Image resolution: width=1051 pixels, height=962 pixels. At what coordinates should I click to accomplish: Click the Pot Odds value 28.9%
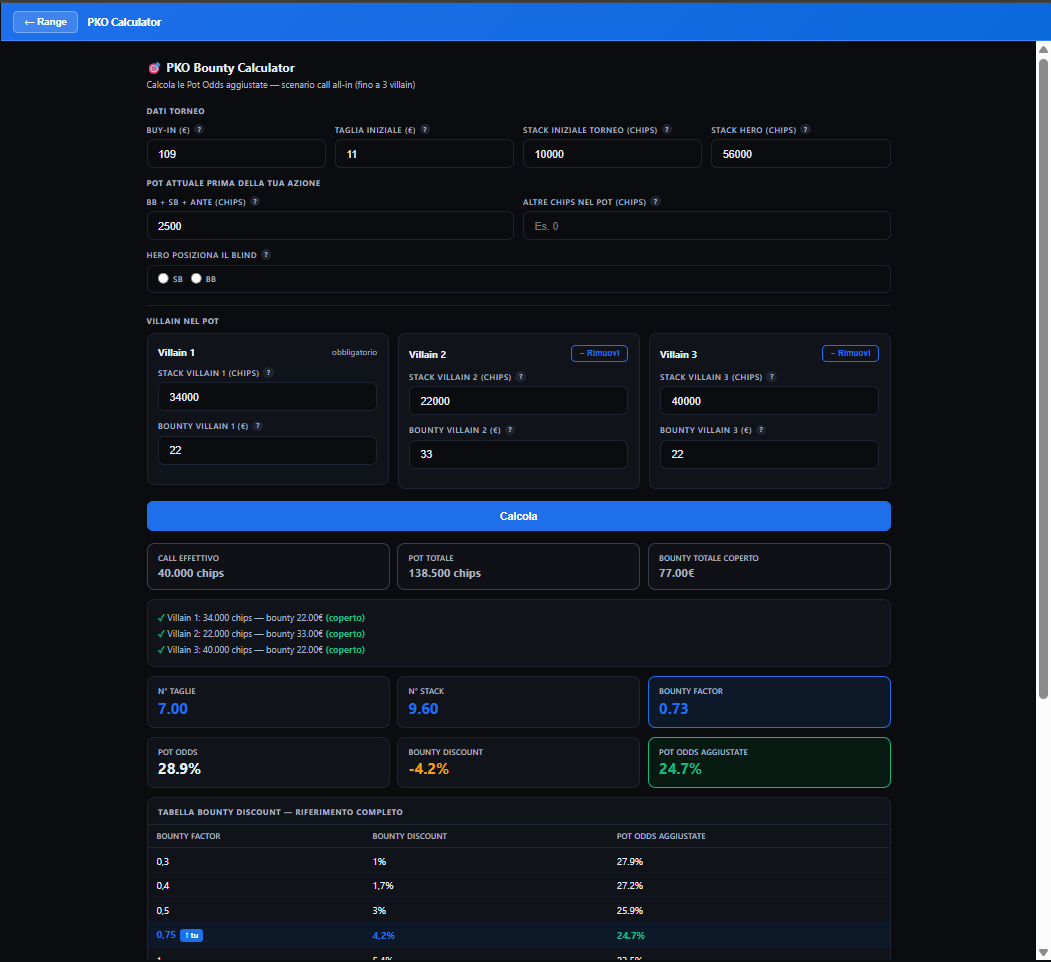point(180,769)
